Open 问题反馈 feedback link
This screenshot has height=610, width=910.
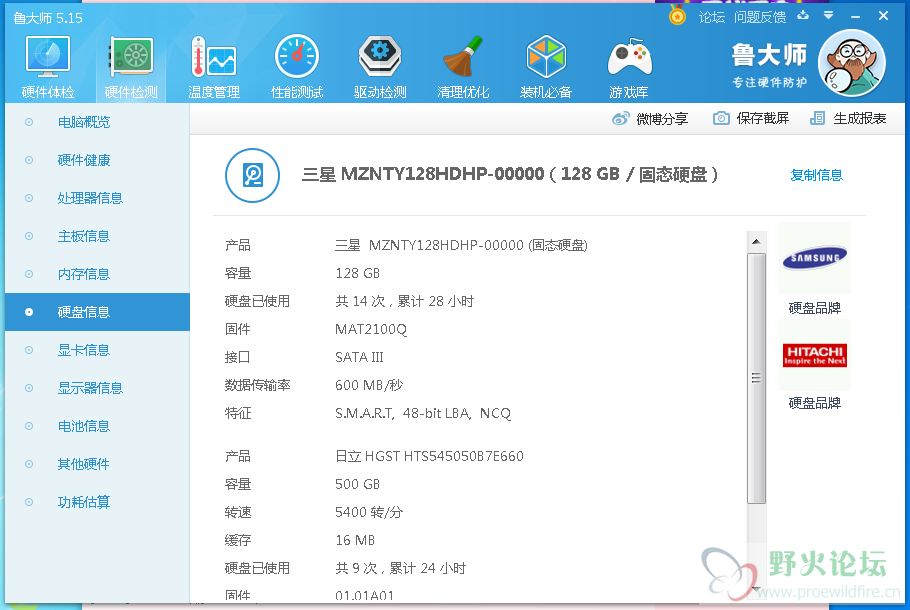(760, 17)
